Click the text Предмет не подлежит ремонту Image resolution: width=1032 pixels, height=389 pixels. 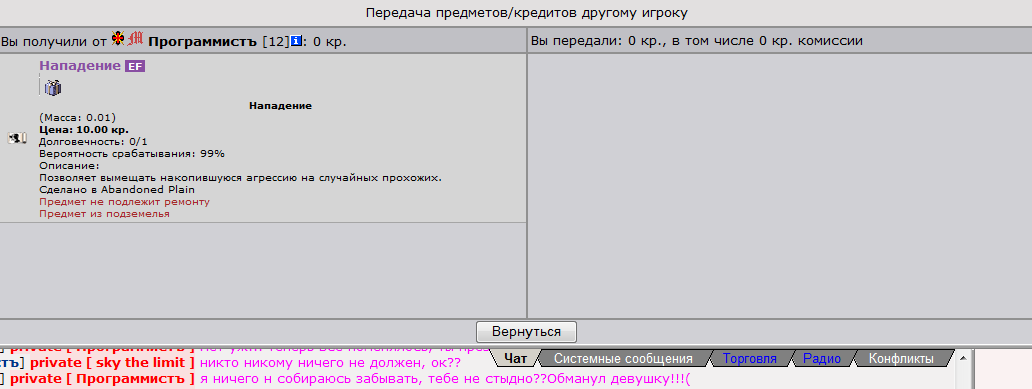coord(124,201)
